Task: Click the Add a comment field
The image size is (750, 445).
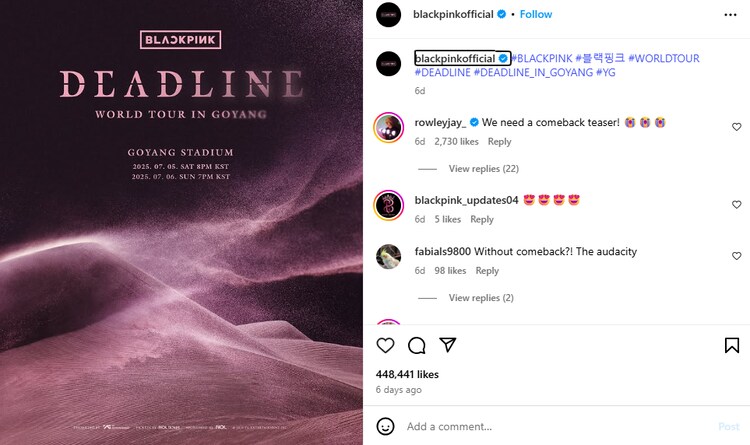Action: [550, 426]
